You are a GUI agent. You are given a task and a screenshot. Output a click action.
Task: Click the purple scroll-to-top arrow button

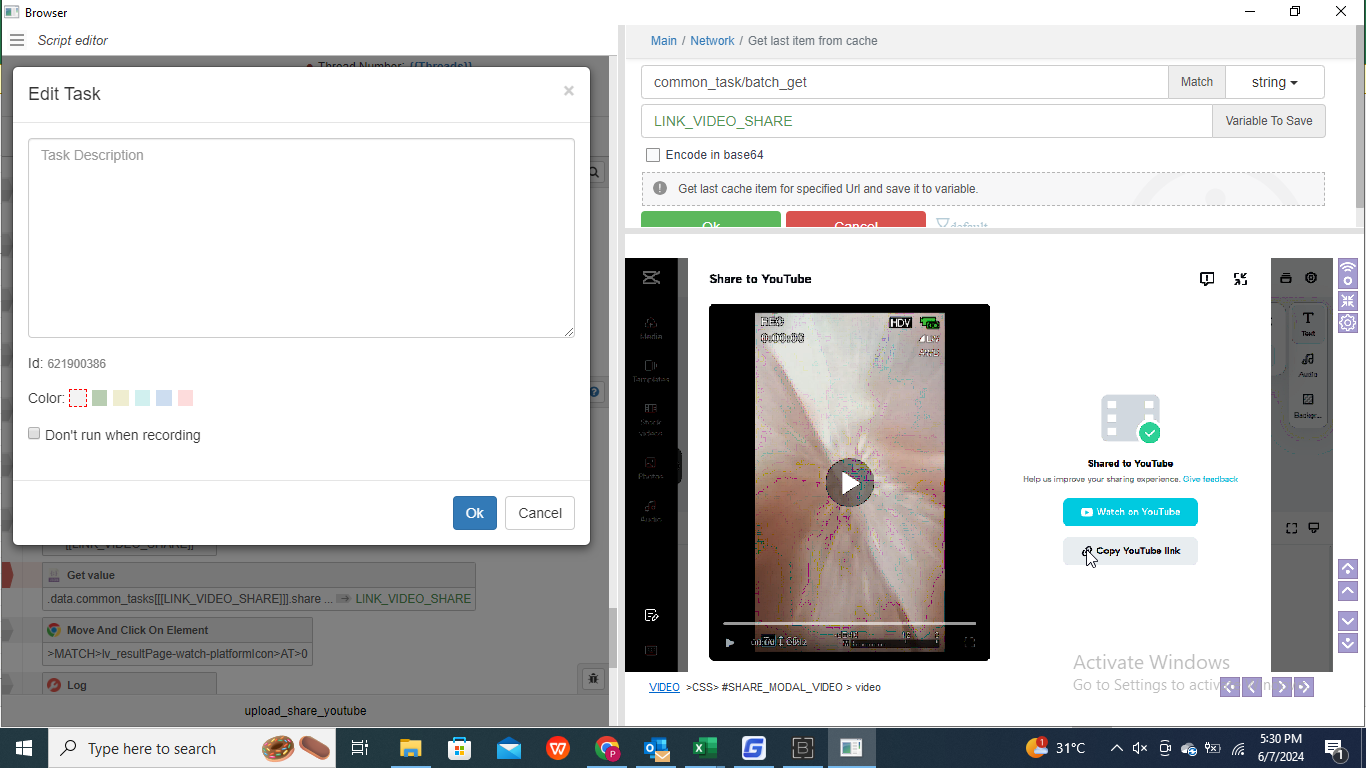coord(1348,569)
